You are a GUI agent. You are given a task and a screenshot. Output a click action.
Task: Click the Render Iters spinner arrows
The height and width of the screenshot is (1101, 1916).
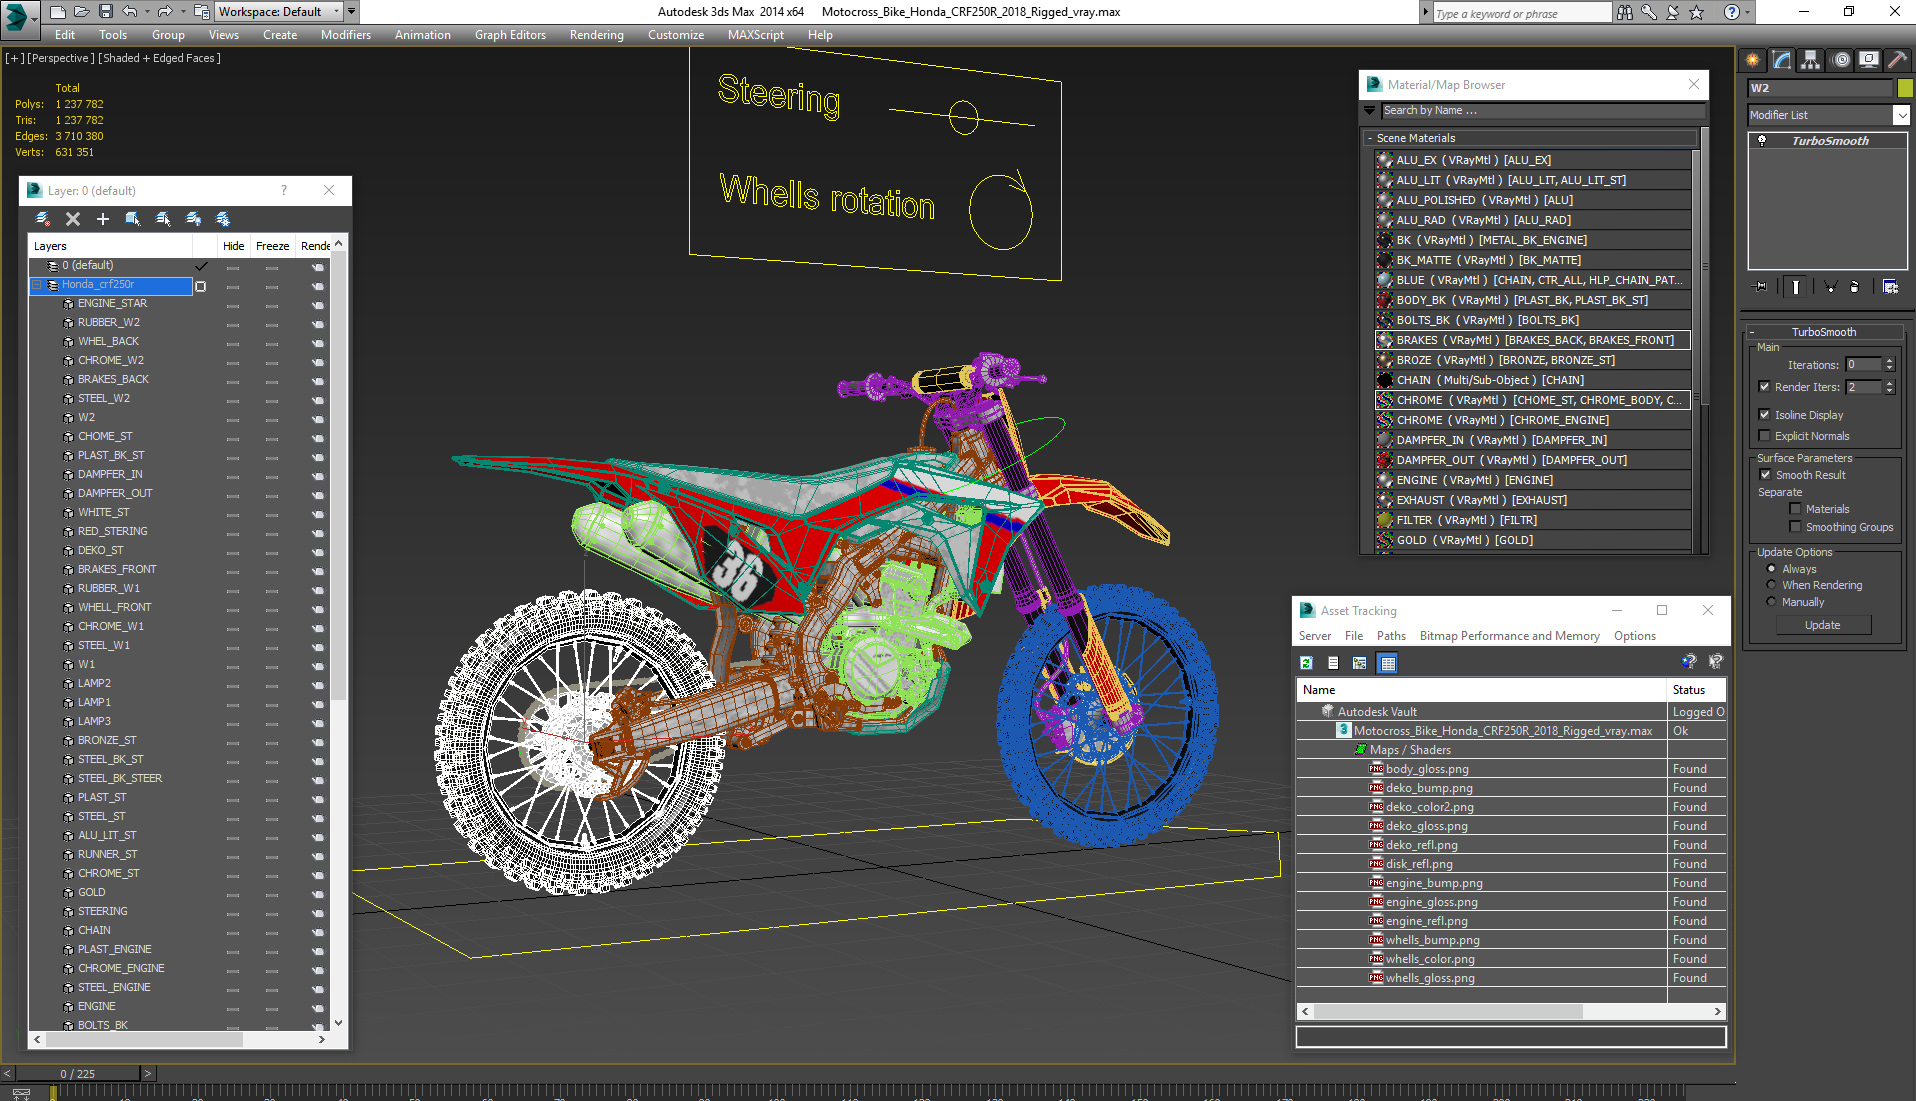click(x=1890, y=387)
